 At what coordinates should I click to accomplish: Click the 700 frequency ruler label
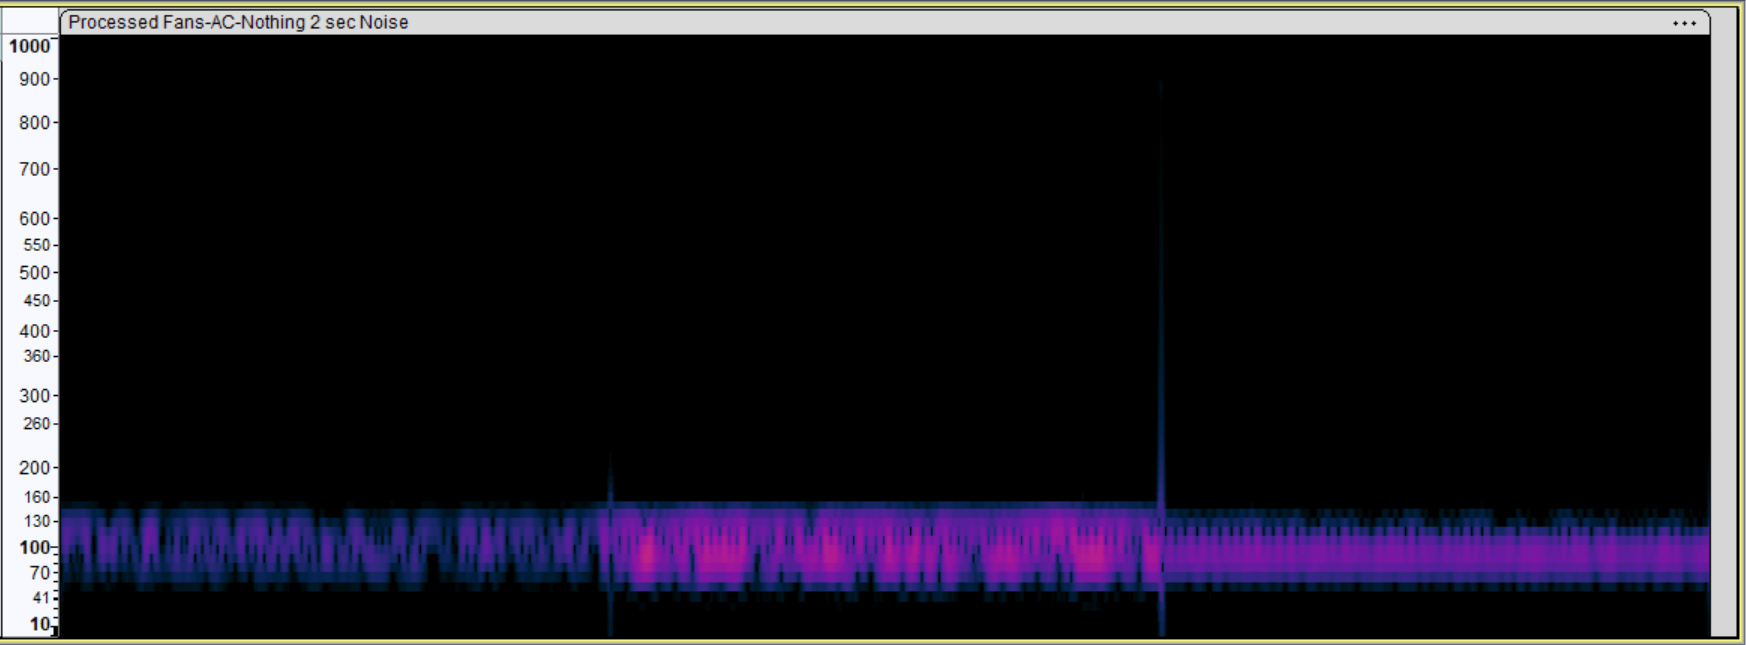pyautogui.click(x=34, y=169)
